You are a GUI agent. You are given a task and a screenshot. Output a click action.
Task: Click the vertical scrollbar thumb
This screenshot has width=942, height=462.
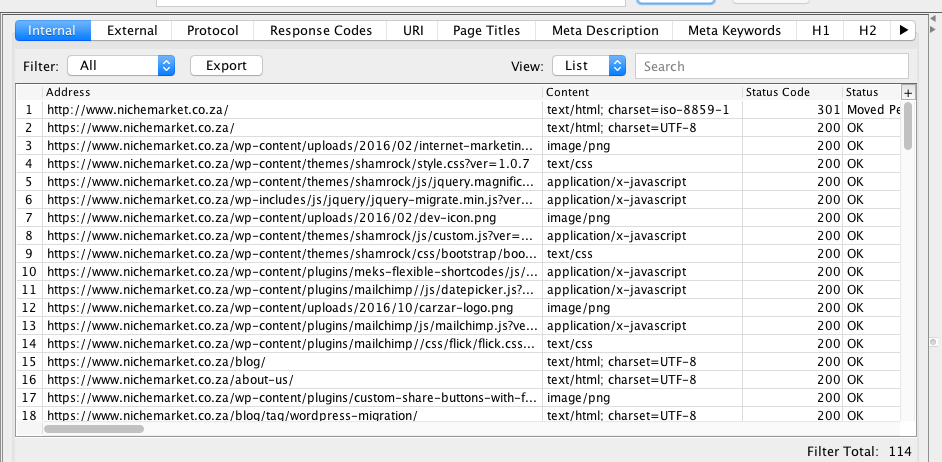click(x=908, y=126)
